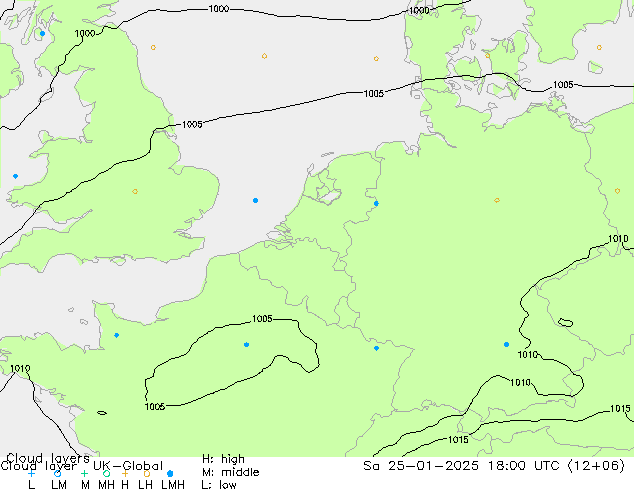This screenshot has height=490, width=634.
Task: Select the orange North Sea marker nearest Denmark's west coast
Action: pyautogui.click(x=376, y=59)
